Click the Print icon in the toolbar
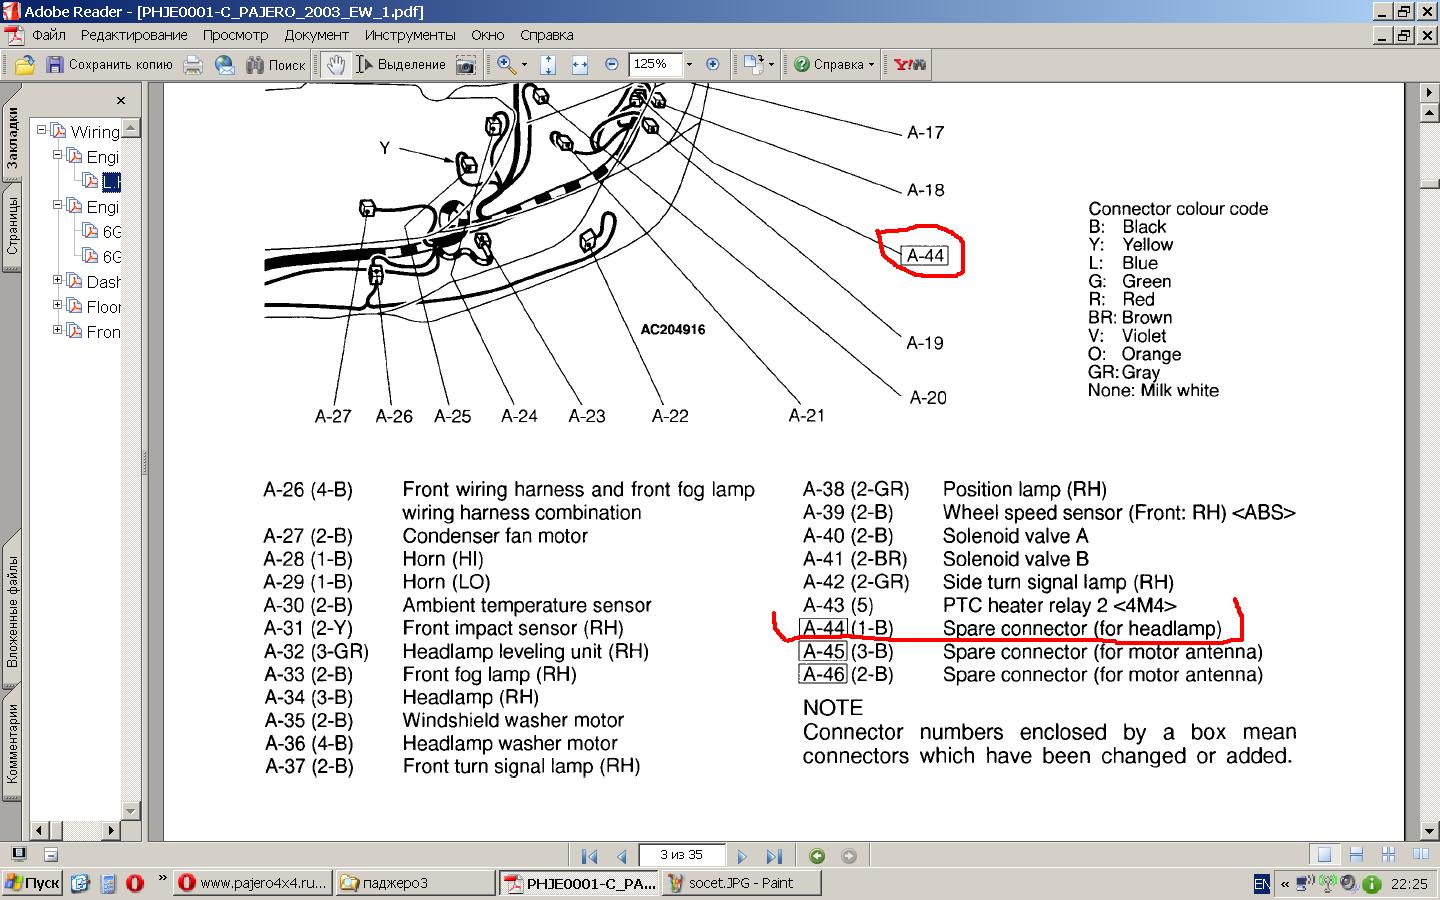 [x=193, y=65]
